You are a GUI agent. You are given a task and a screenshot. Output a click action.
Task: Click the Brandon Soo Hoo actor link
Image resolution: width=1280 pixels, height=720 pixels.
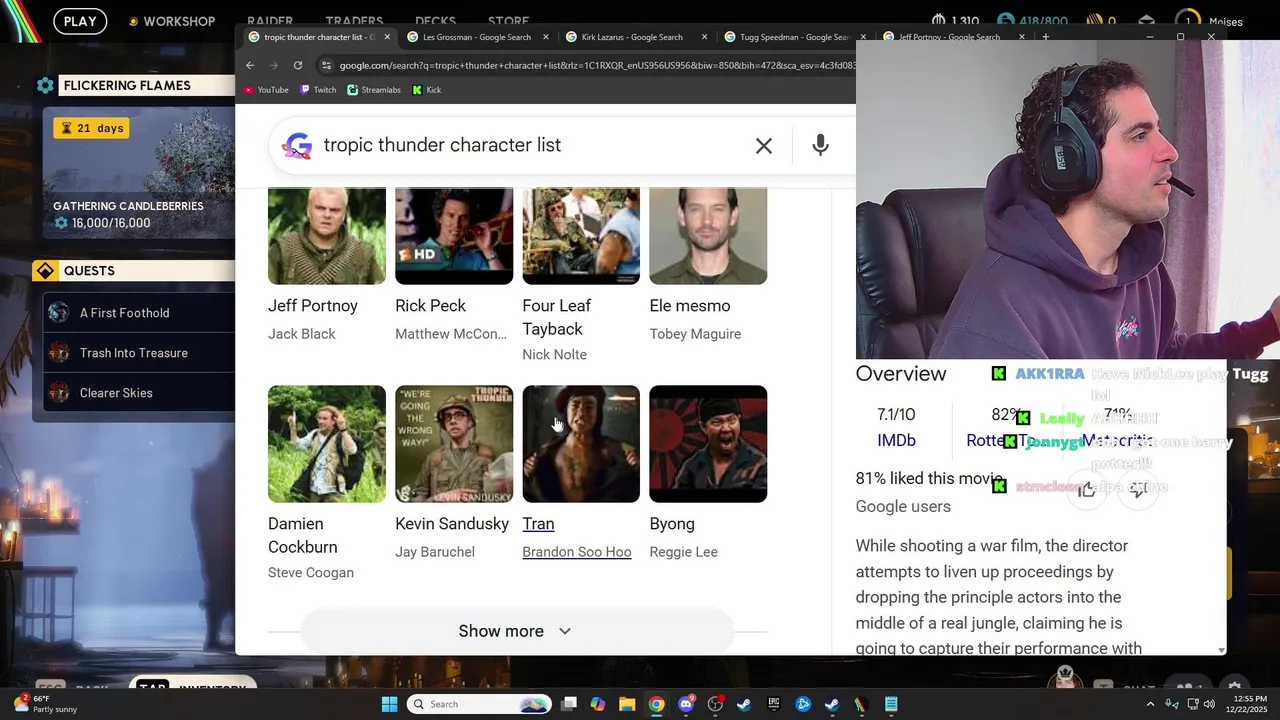[577, 552]
